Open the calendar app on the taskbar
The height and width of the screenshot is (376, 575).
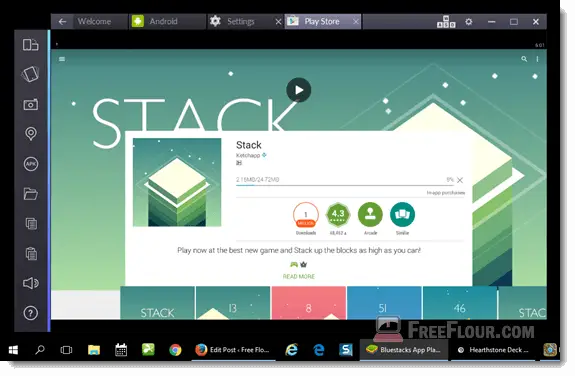tap(121, 350)
